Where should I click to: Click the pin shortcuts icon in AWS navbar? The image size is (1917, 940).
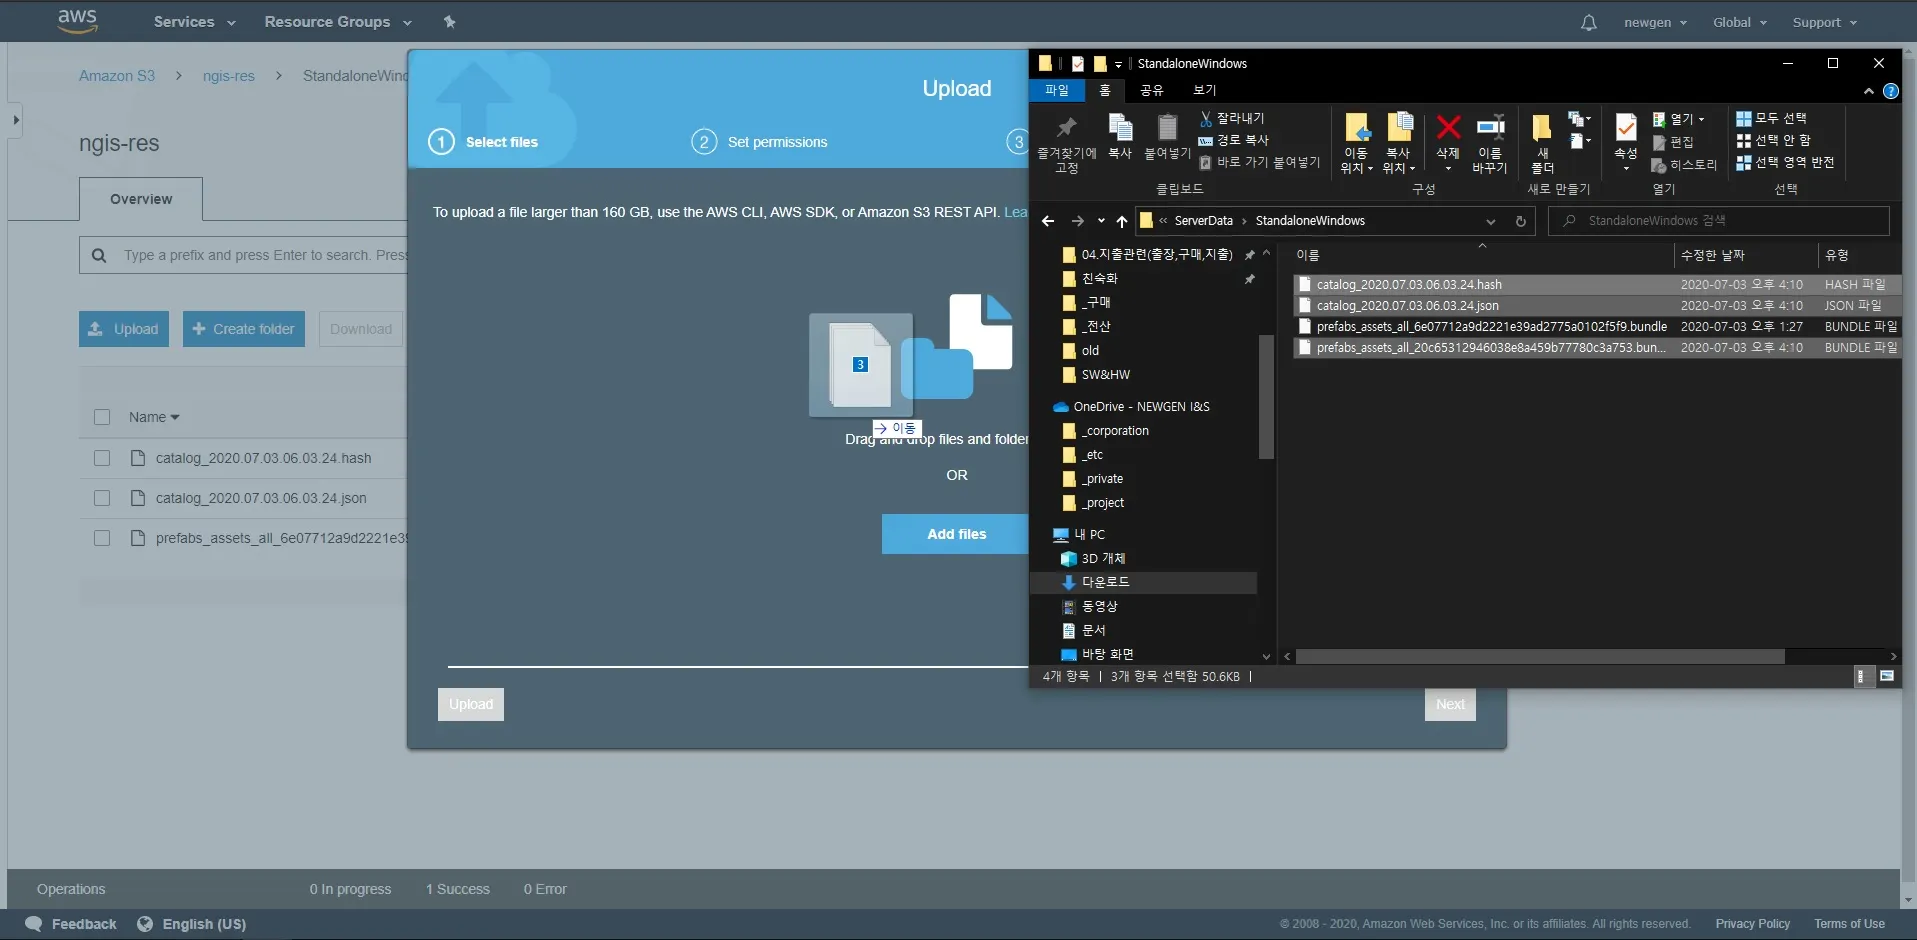click(449, 22)
